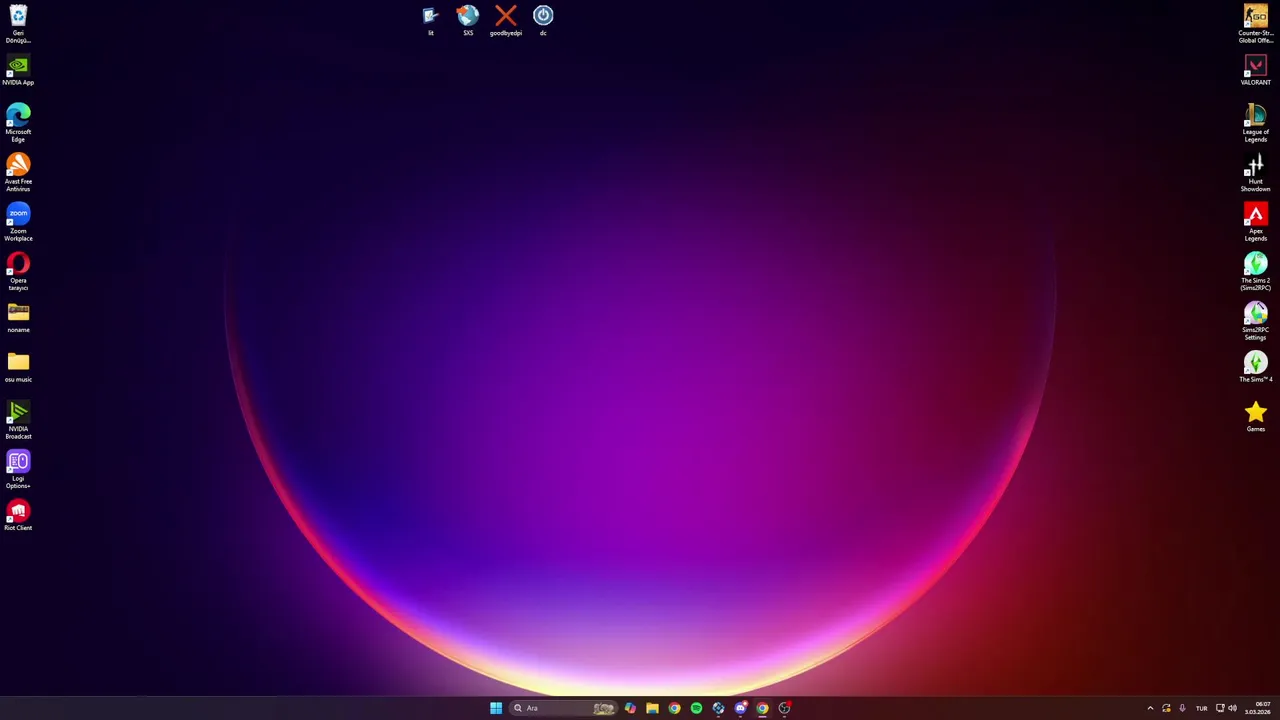Viewport: 1280px width, 720px height.
Task: Open Spotify from the taskbar
Action: click(696, 708)
